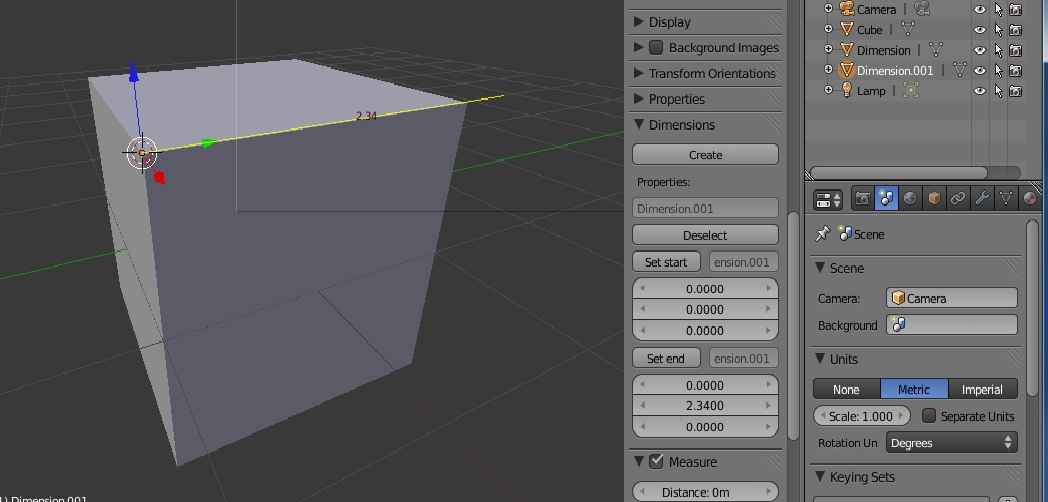Image resolution: width=1048 pixels, height=502 pixels.
Task: Select None for unit system
Action: click(846, 389)
